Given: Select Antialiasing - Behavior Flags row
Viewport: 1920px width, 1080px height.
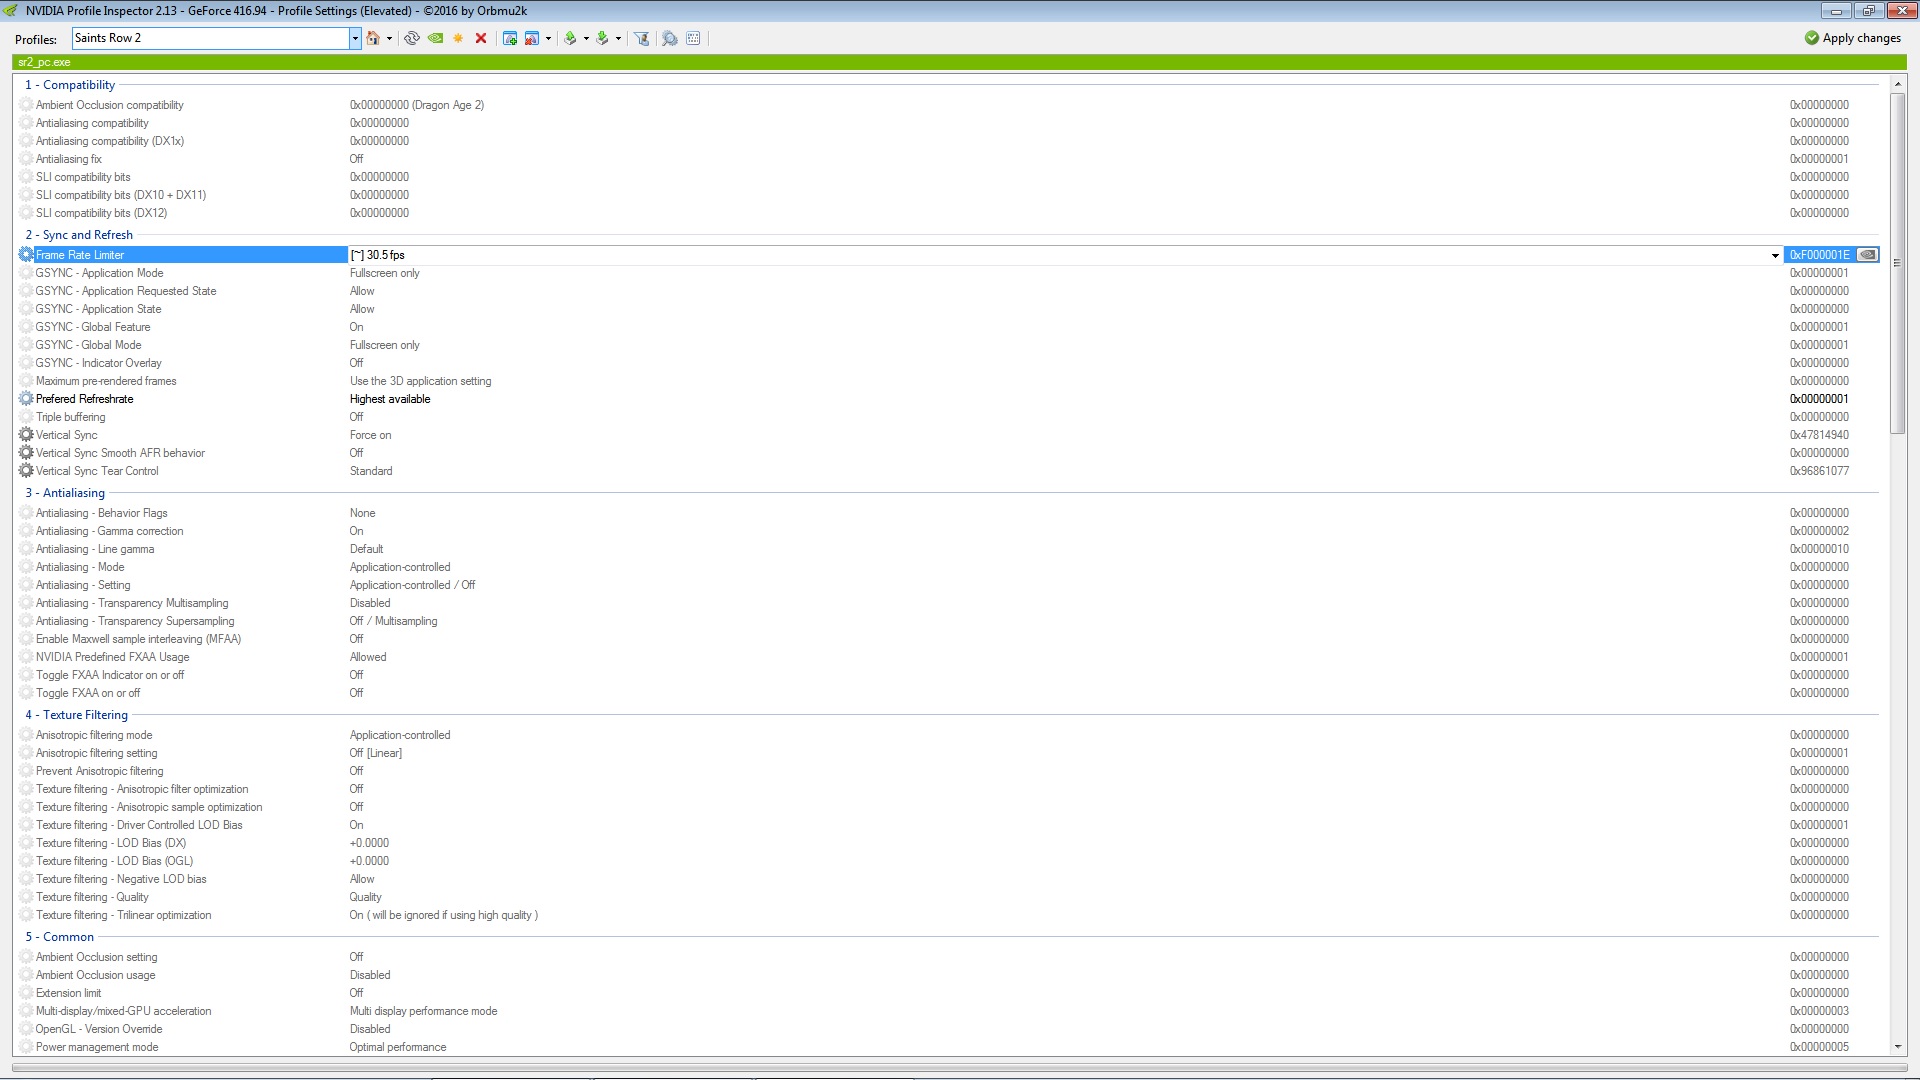Looking at the screenshot, I should pyautogui.click(x=949, y=513).
